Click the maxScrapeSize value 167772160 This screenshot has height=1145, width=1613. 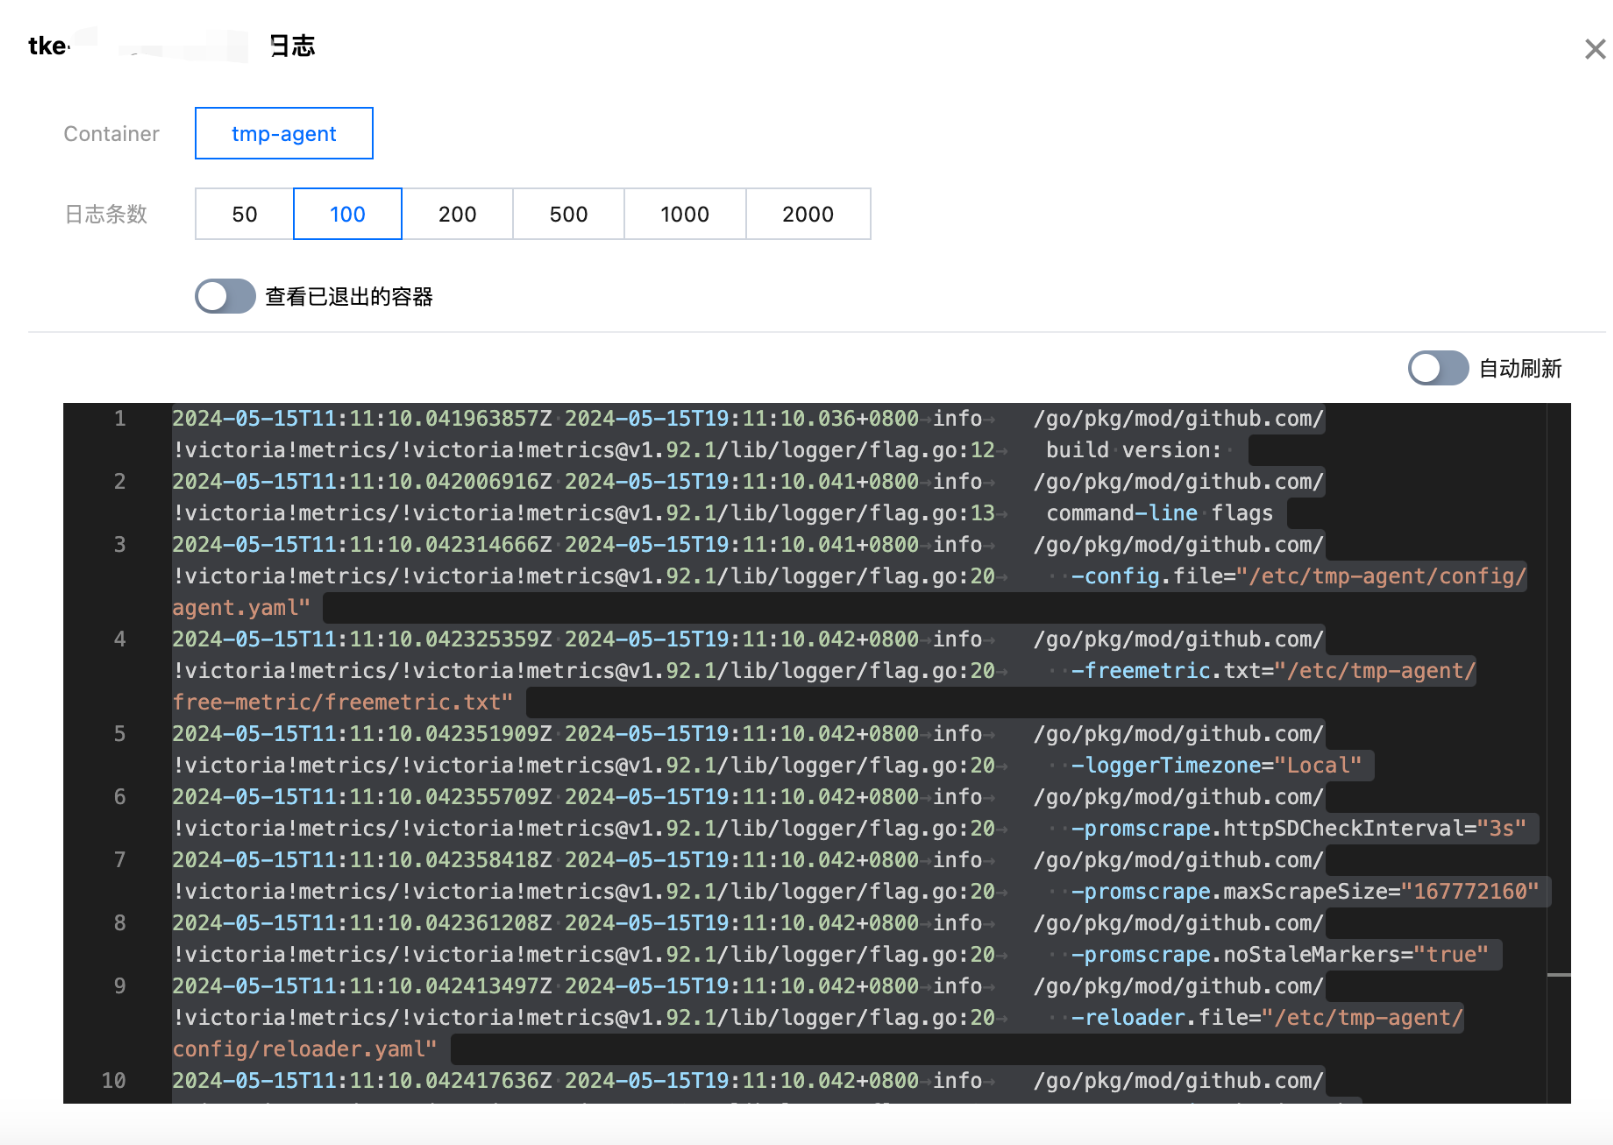pos(1470,891)
